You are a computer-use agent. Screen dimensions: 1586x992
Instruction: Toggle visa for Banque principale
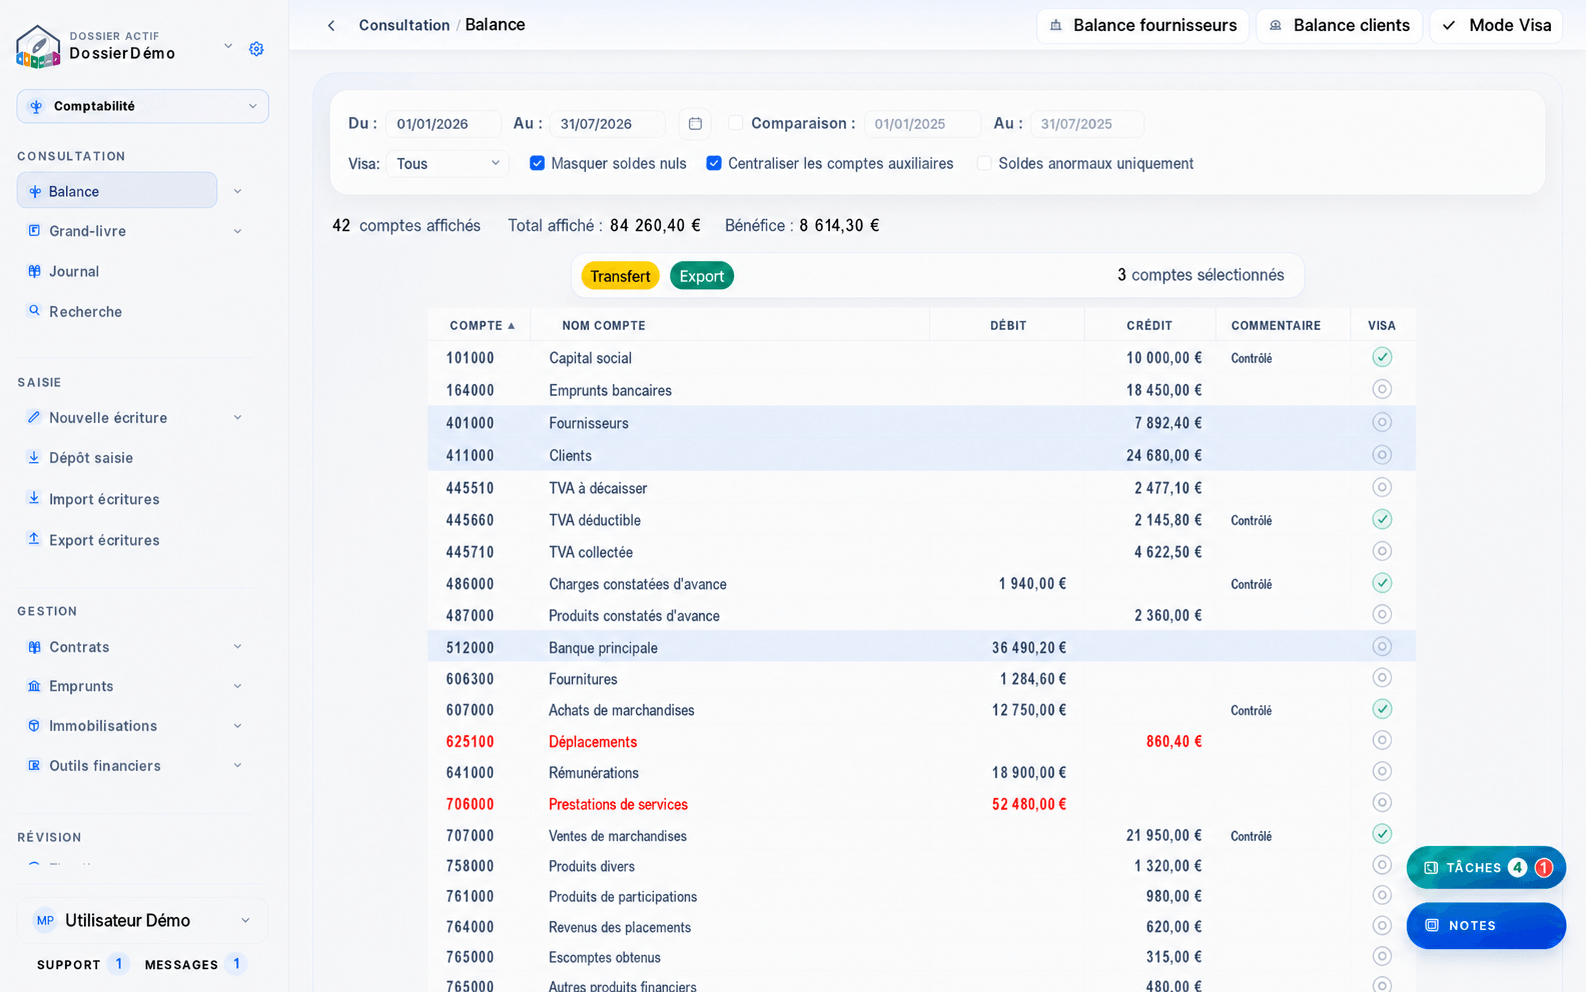1382,646
